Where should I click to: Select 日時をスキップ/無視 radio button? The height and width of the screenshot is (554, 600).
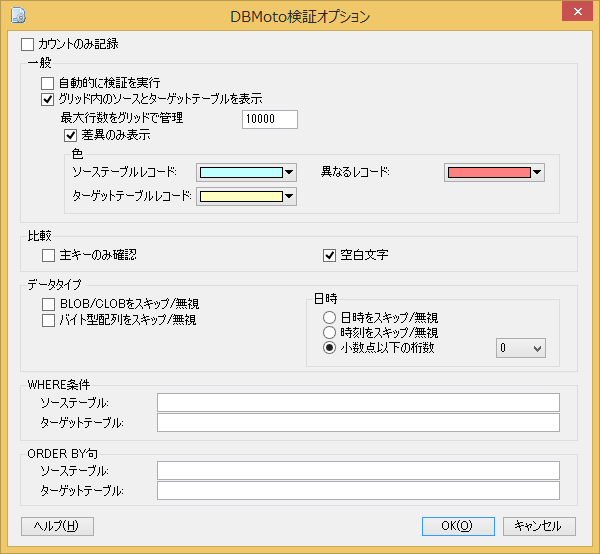329,318
